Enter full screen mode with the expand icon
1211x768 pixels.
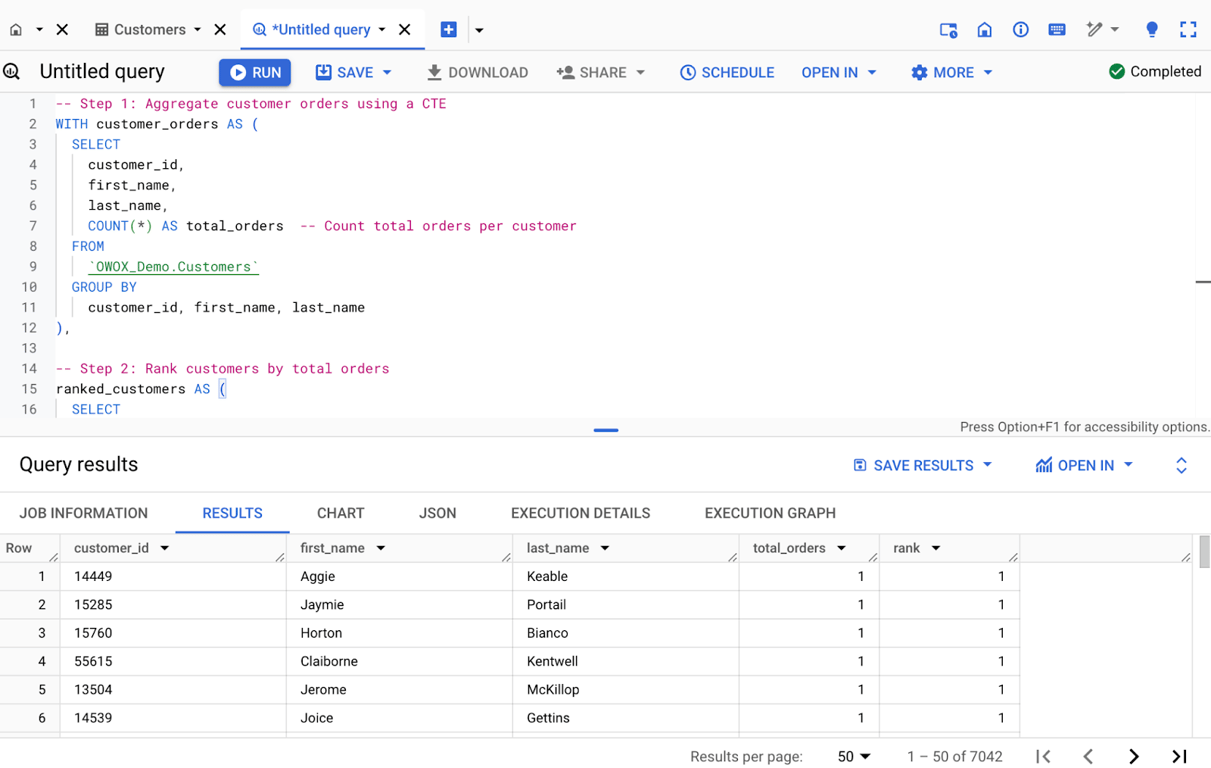(x=1188, y=30)
